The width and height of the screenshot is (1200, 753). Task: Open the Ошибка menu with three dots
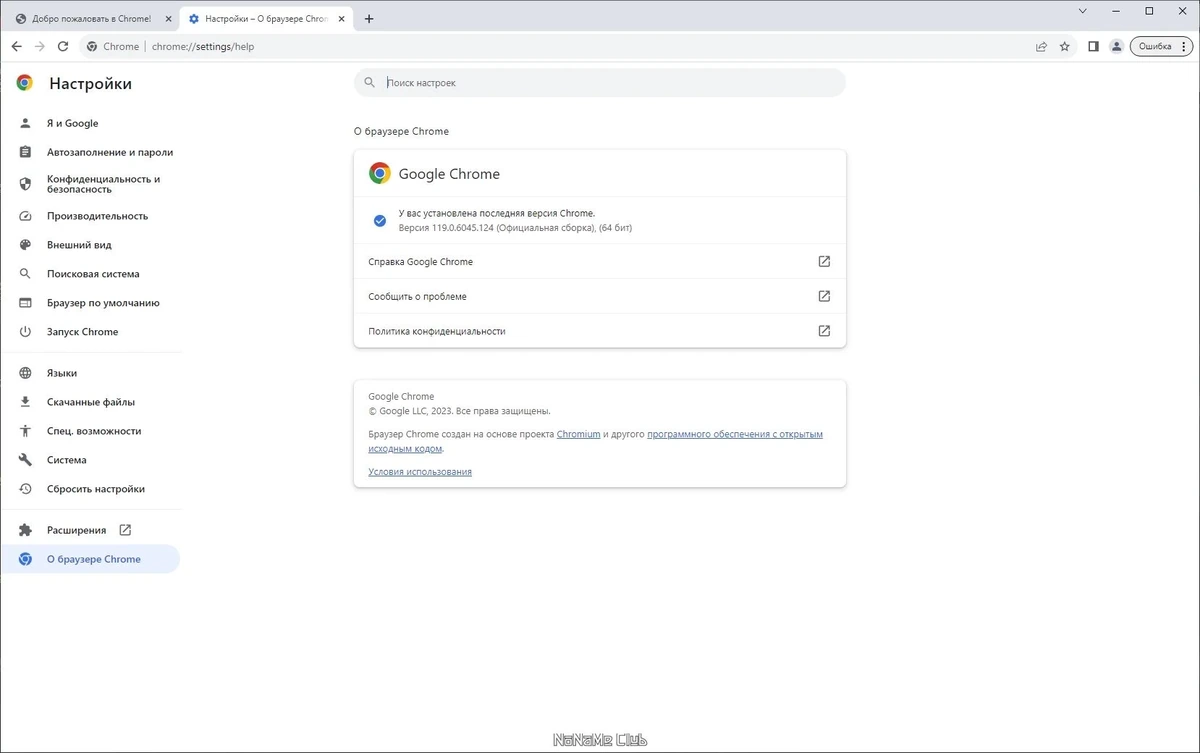1160,46
